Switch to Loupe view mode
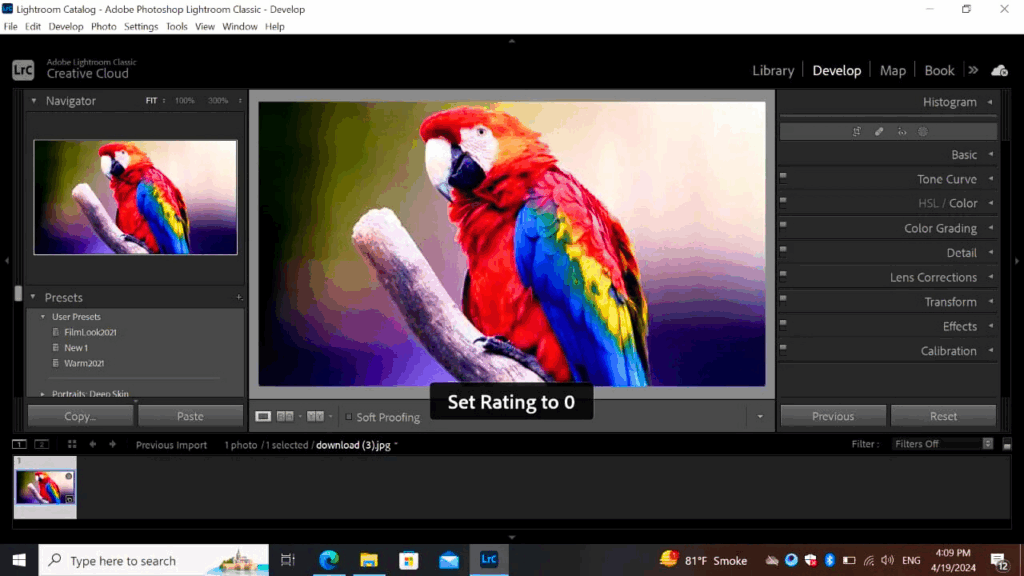 263,416
